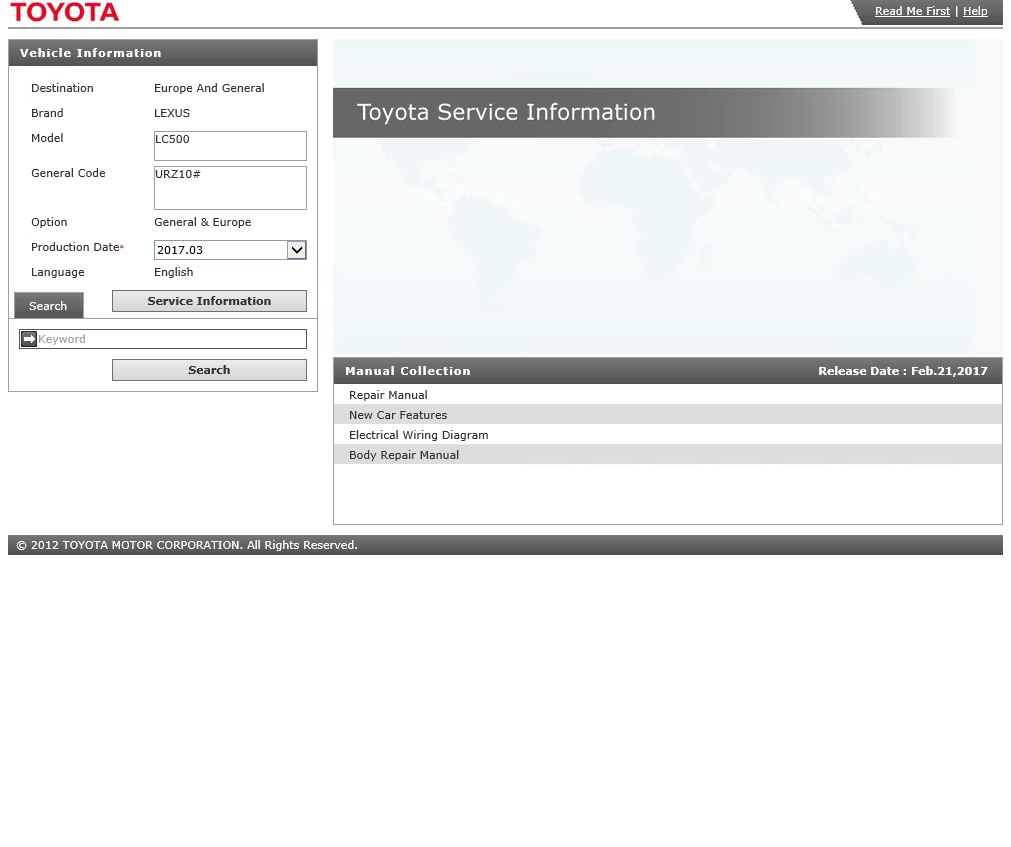Click the LEXUS brand value
Screen dimensions: 1011x847
172,113
